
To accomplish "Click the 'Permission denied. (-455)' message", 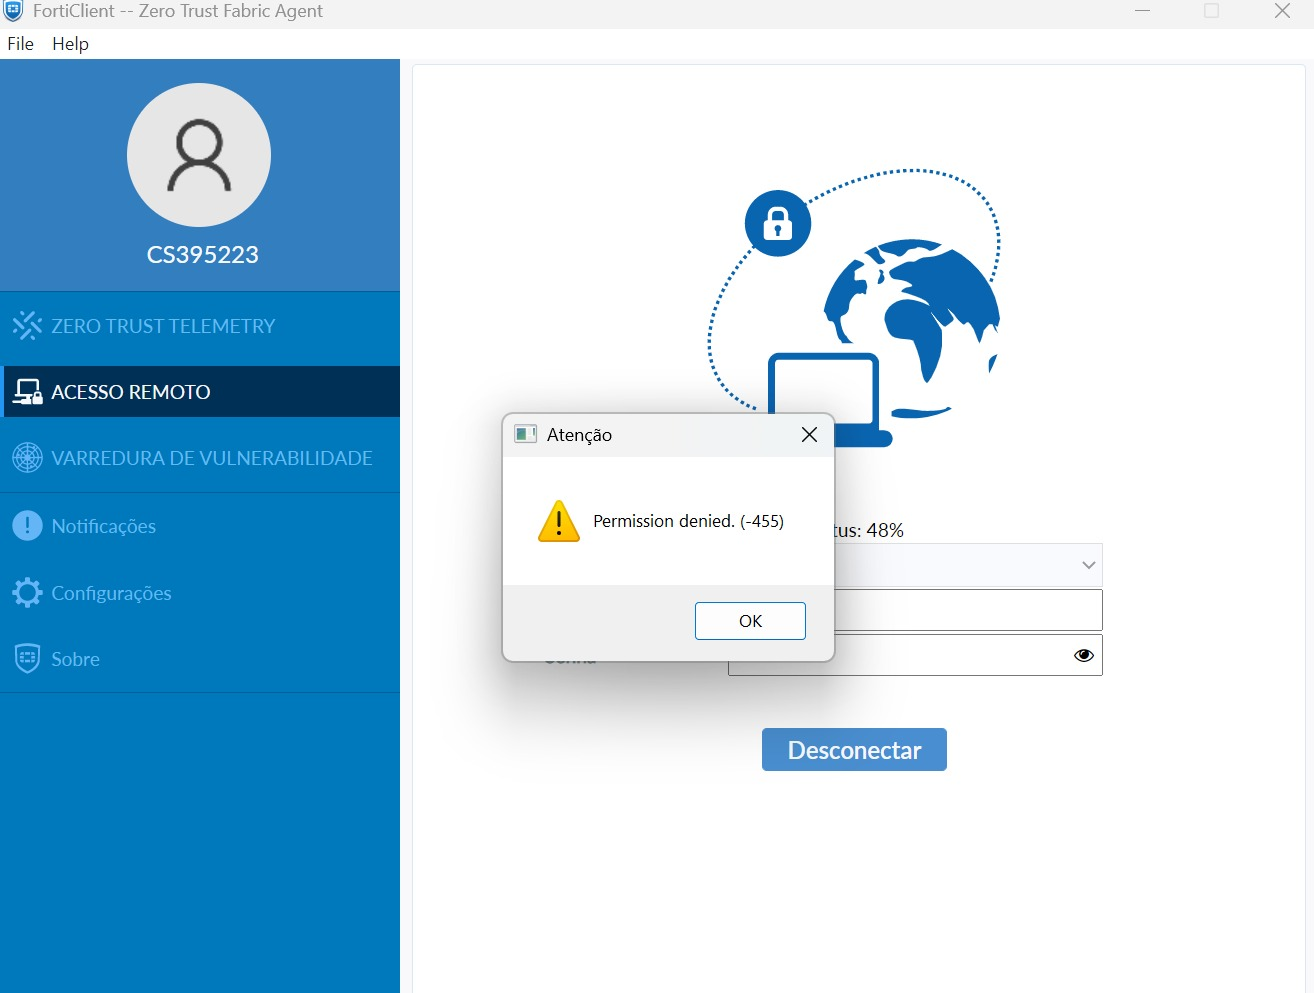I will (688, 521).
